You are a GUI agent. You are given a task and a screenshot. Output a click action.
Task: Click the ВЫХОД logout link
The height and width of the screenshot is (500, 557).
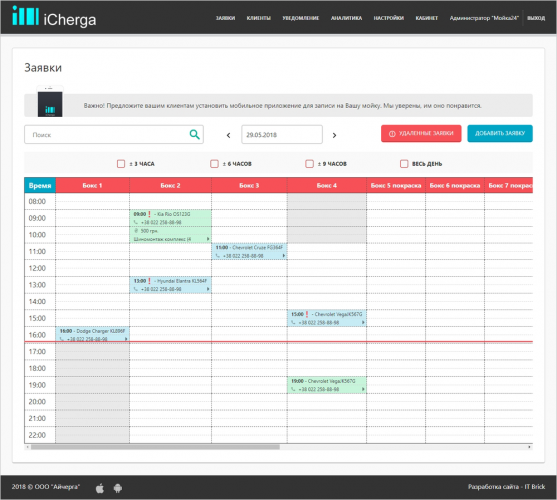[536, 18]
